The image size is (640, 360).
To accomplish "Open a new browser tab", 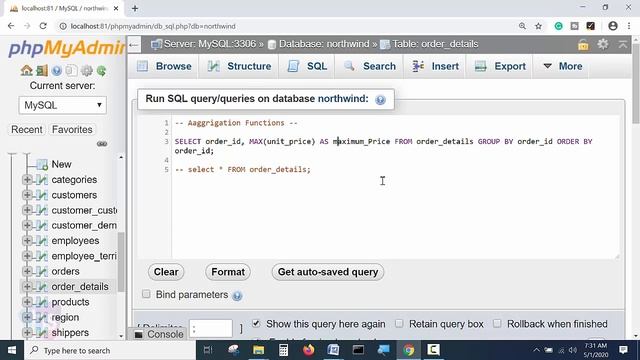I will [135, 8].
